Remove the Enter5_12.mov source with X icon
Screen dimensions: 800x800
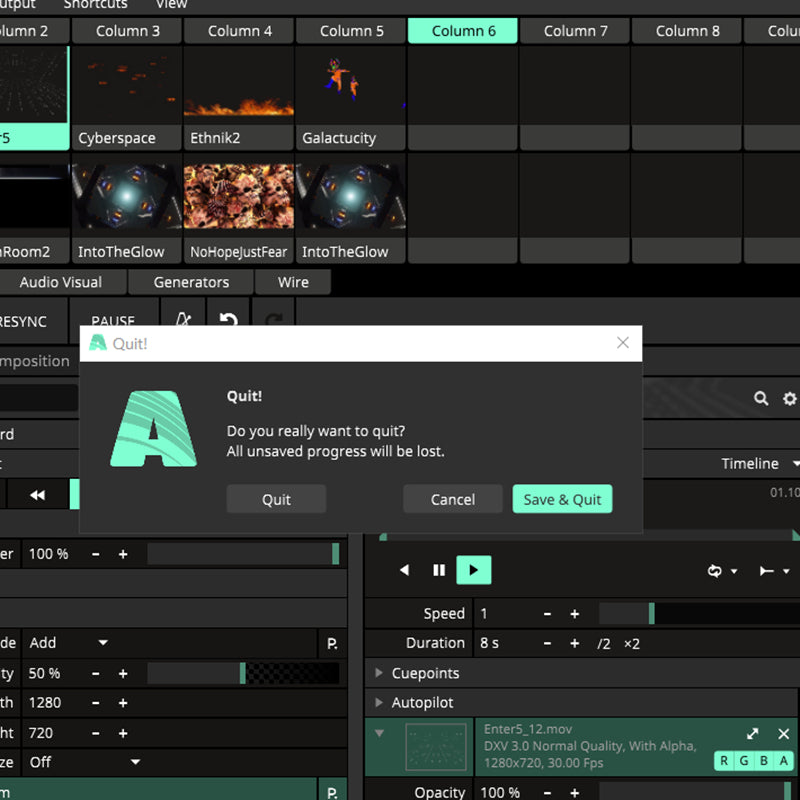click(784, 734)
